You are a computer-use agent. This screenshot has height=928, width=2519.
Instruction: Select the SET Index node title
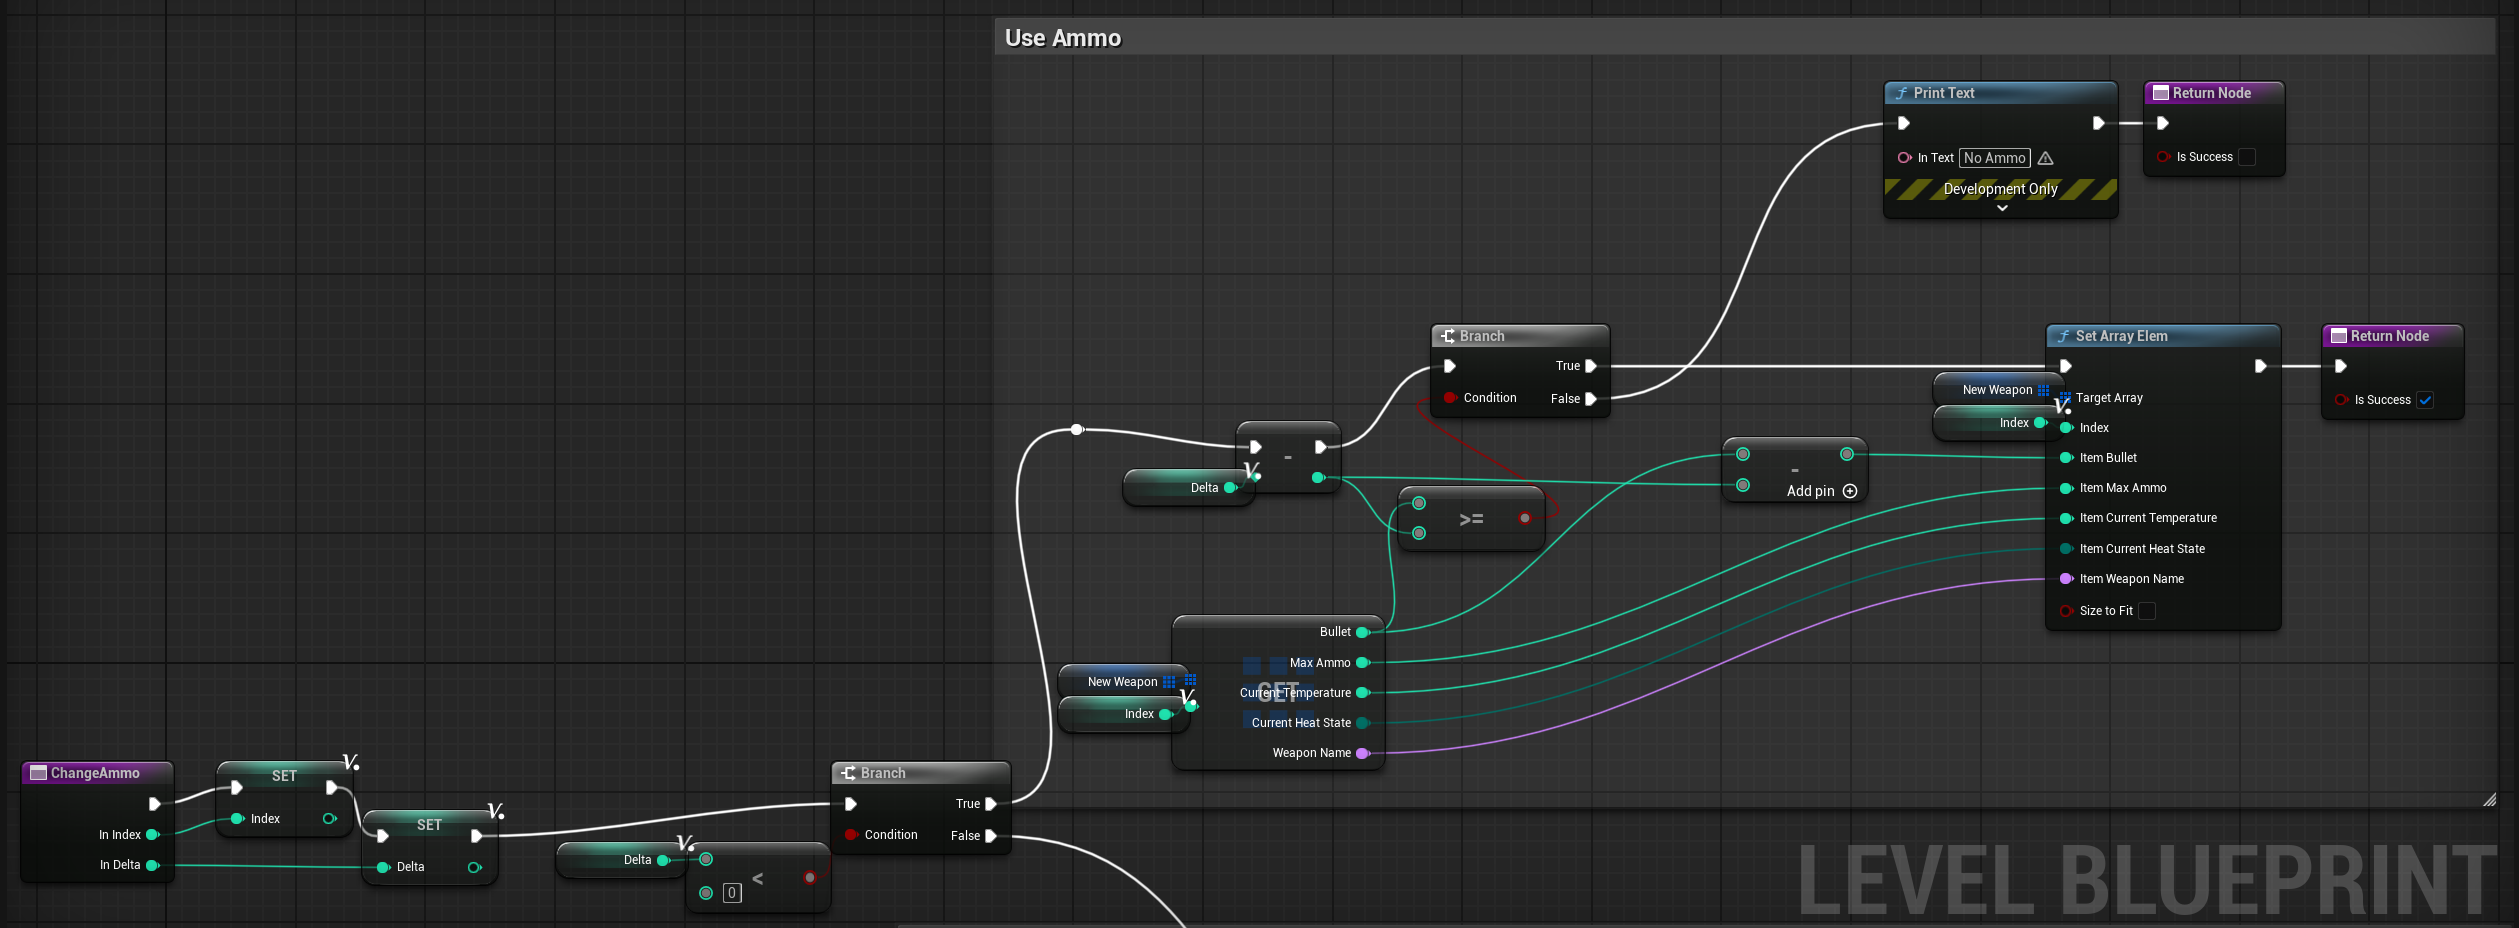(x=285, y=776)
